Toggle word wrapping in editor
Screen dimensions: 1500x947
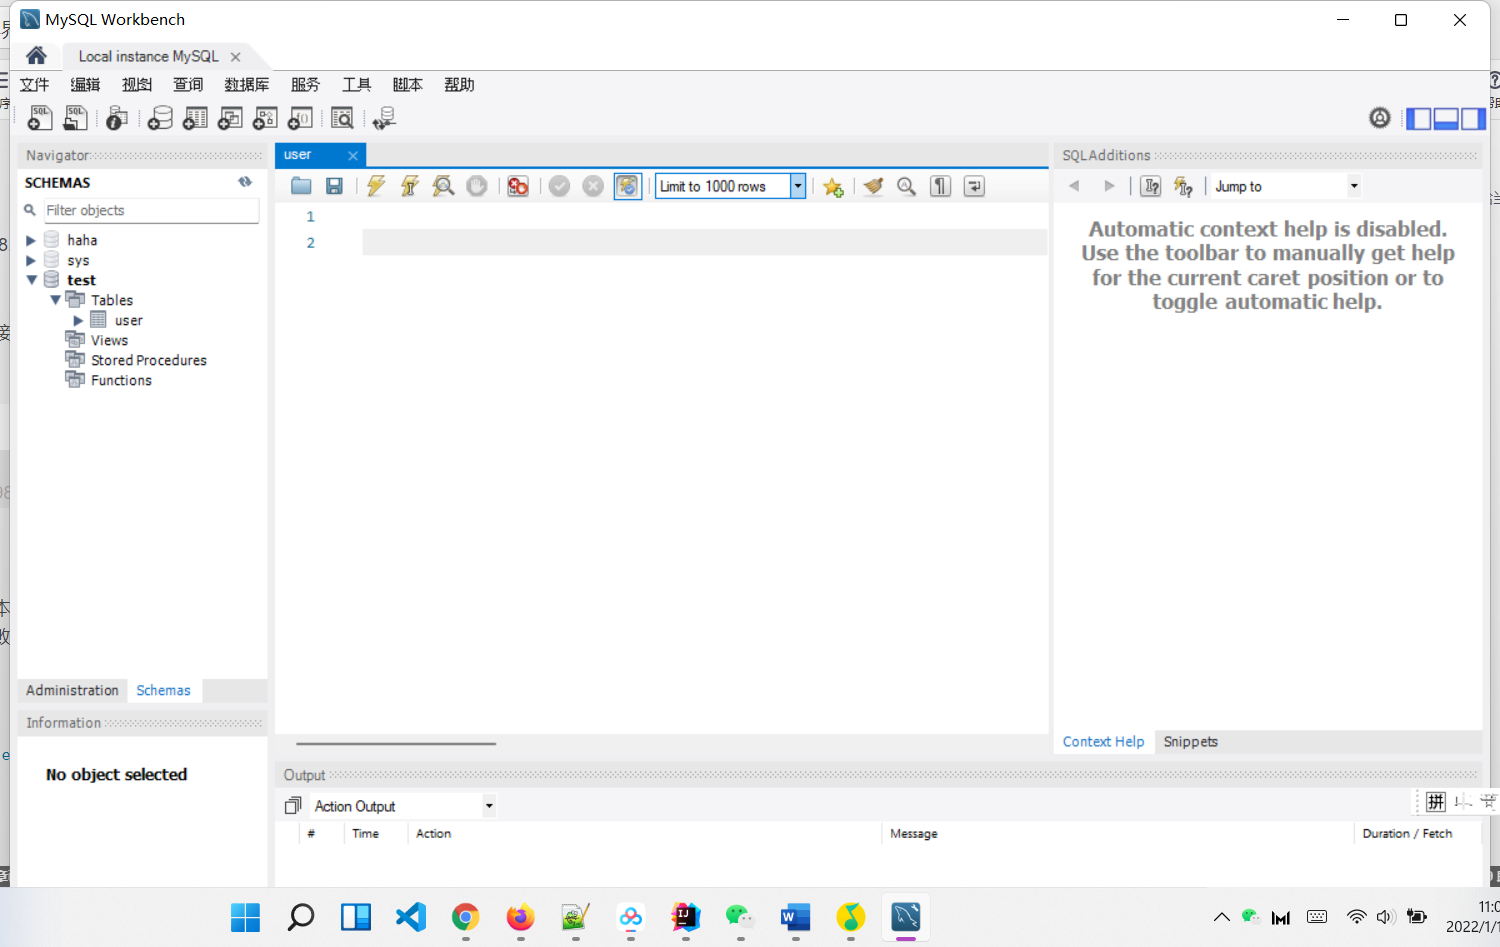tap(974, 186)
